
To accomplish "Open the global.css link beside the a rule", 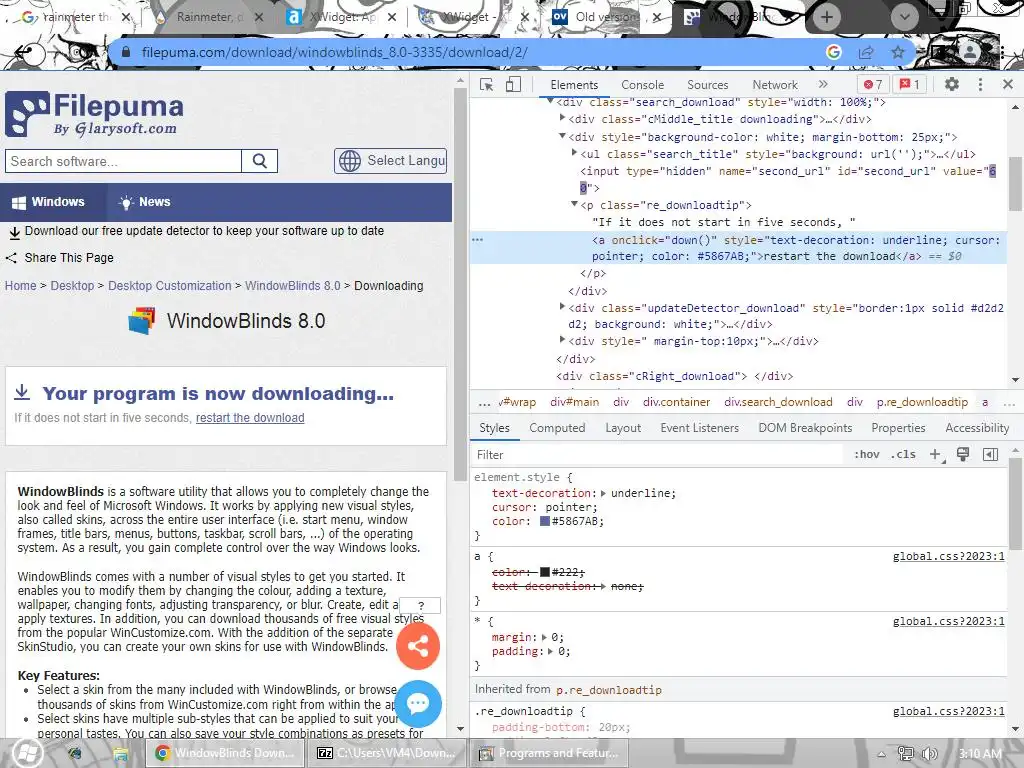I will click(948, 556).
